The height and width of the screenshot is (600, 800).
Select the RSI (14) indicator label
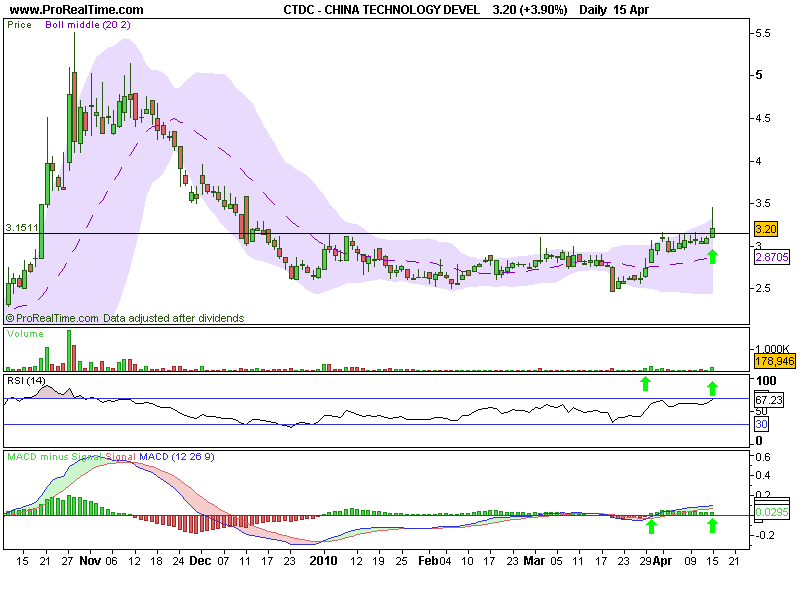click(26, 381)
